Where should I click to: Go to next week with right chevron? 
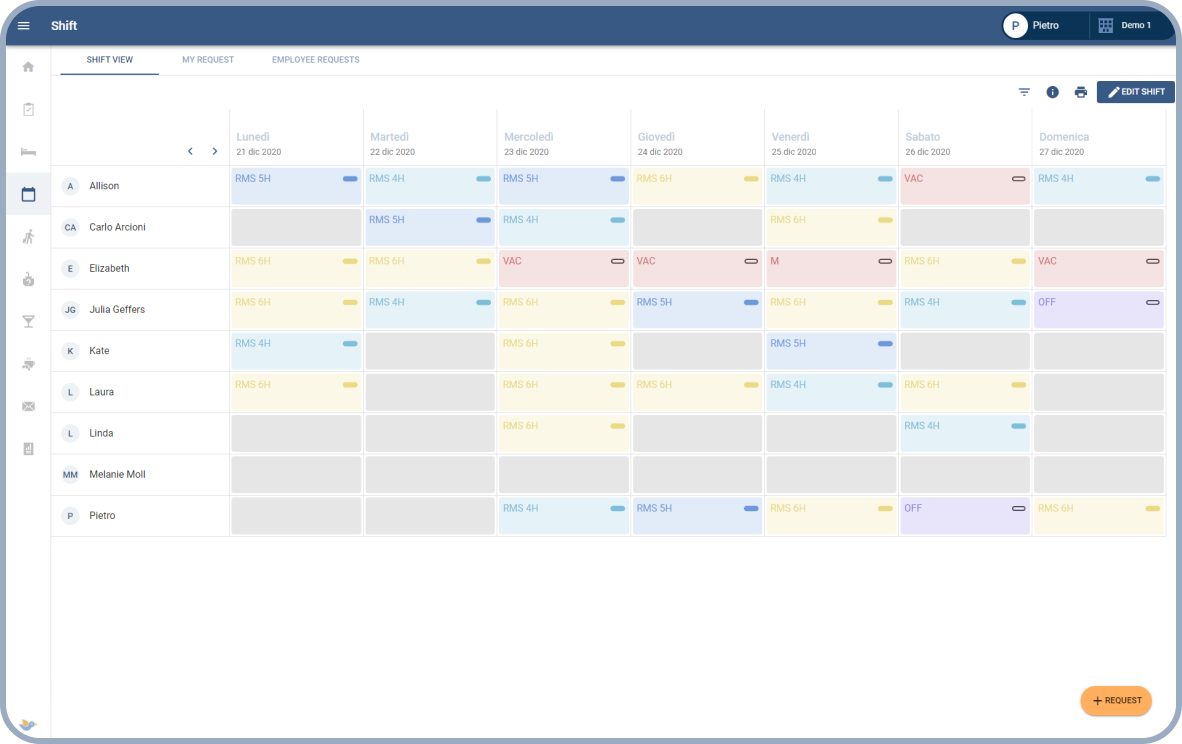pyautogui.click(x=214, y=151)
